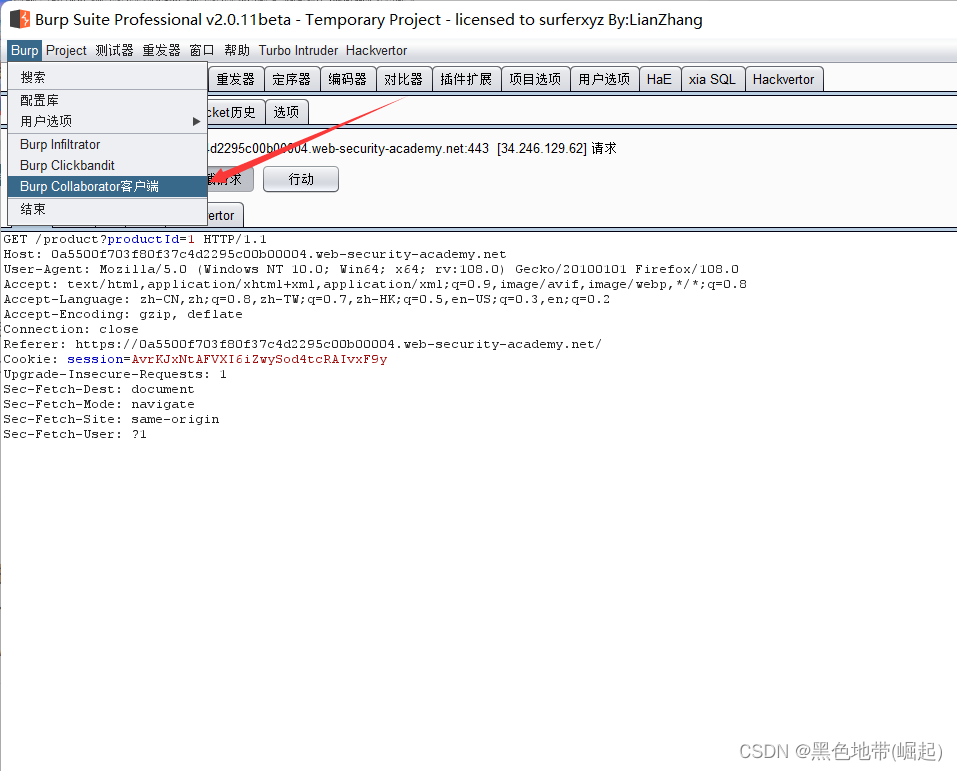957x771 pixels.
Task: Open 配置库 from the Burp menu
Action: 40,101
